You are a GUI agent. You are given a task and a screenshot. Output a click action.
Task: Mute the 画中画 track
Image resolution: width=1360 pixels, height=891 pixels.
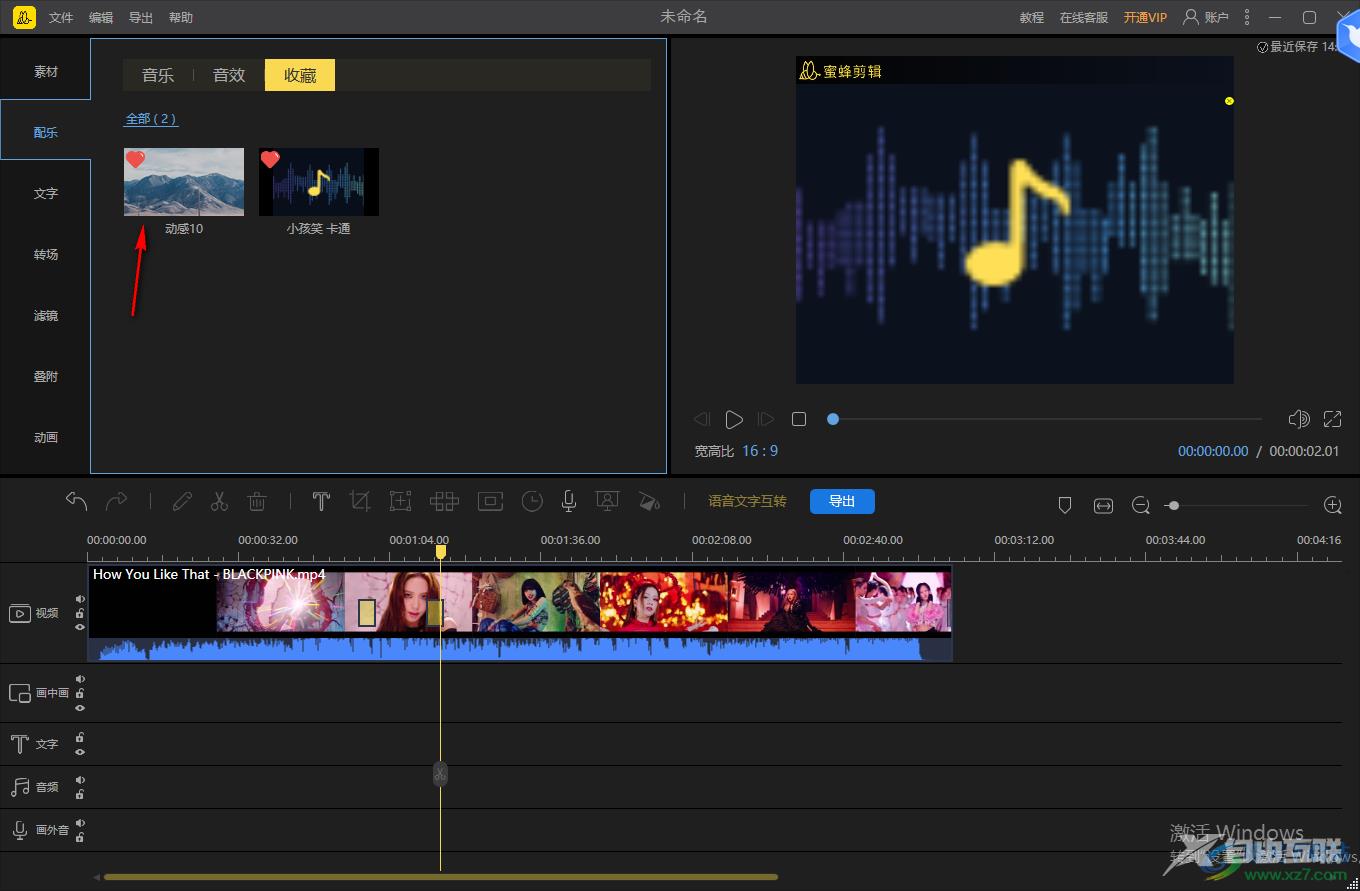[80, 679]
